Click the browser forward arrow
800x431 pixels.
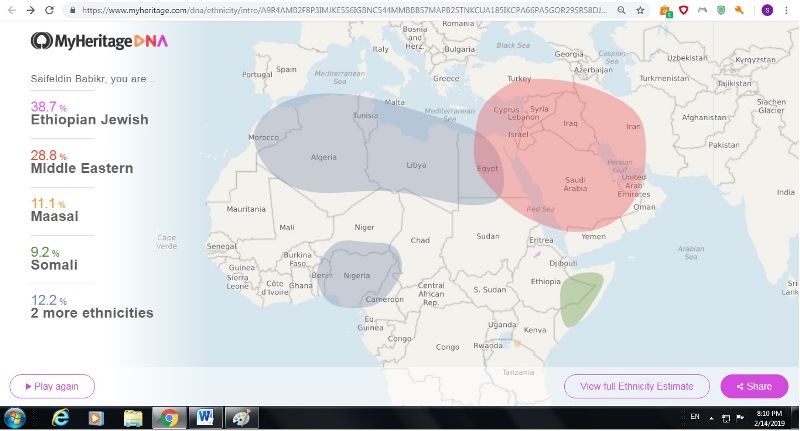click(x=31, y=10)
